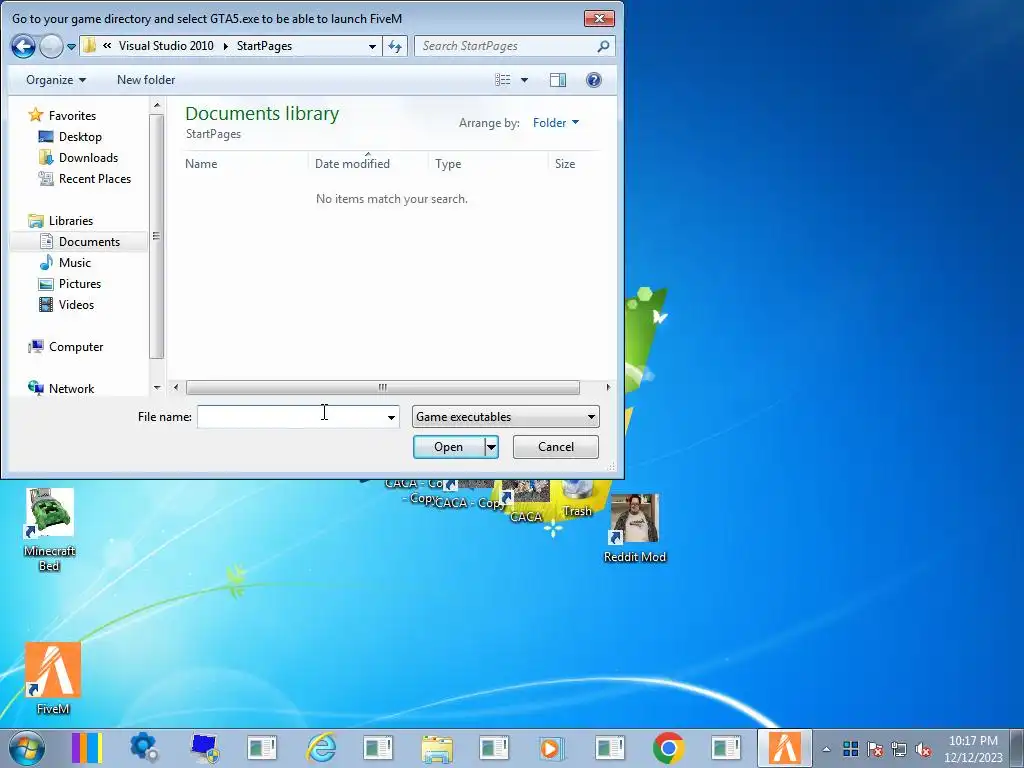The height and width of the screenshot is (768, 1024).
Task: Open Google Chrome from the taskbar
Action: point(668,748)
